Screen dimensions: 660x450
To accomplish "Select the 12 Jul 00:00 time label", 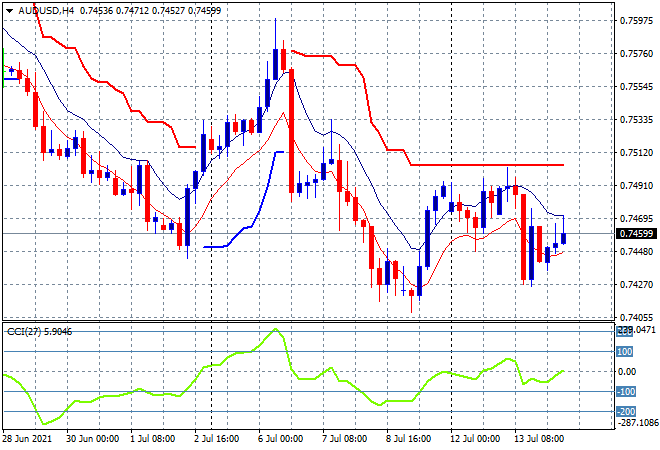I will pos(476,439).
